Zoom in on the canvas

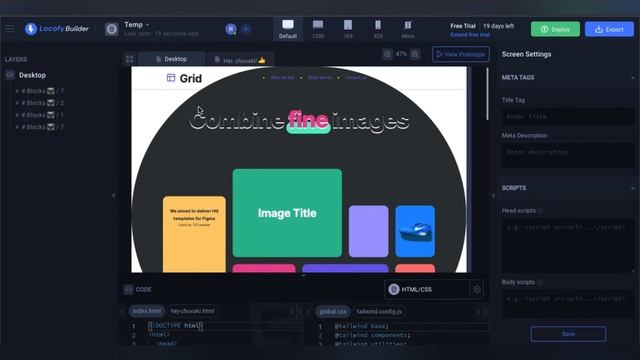[x=415, y=54]
